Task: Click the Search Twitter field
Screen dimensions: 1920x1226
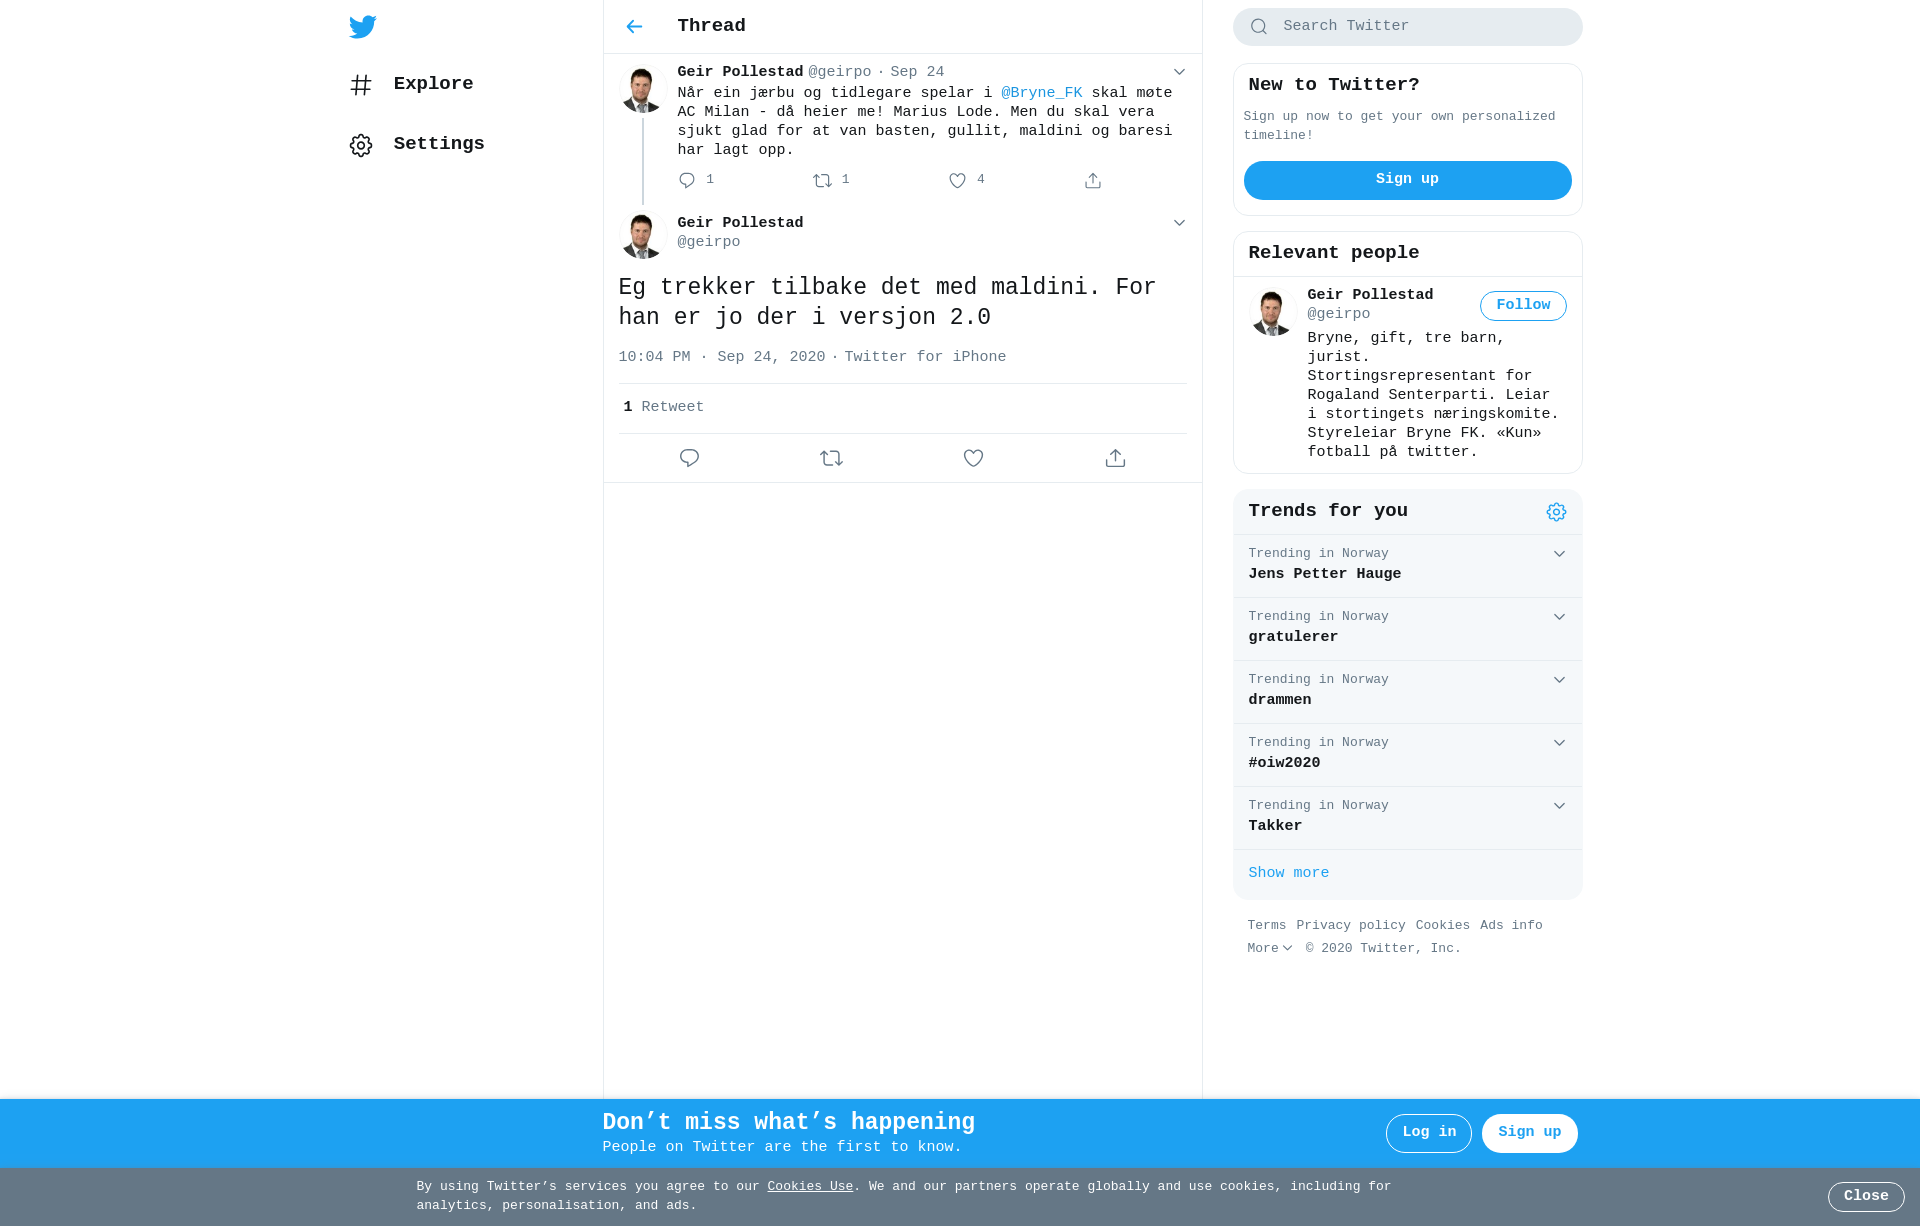Action: [1407, 27]
